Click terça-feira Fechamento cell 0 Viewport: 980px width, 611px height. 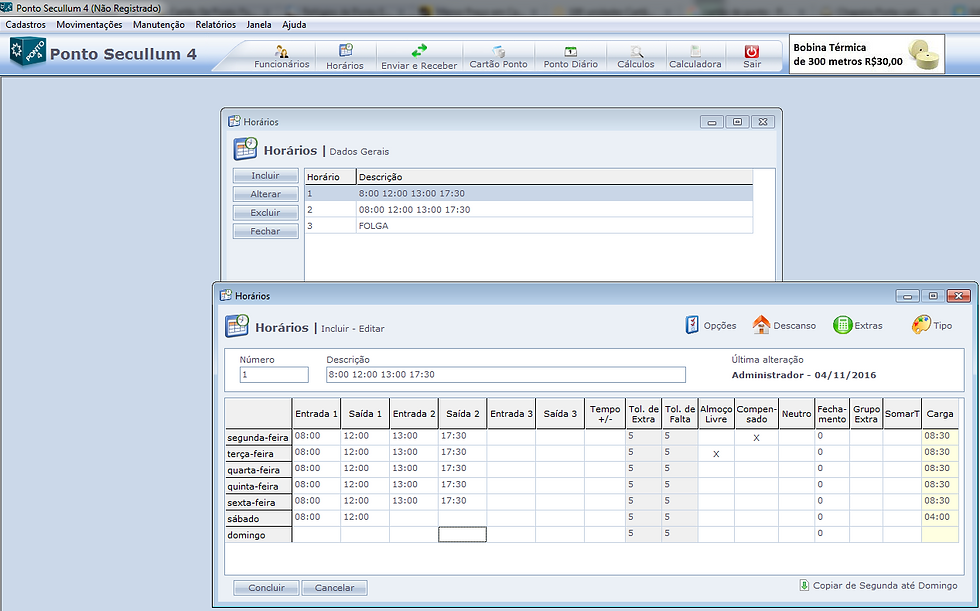(x=832, y=453)
